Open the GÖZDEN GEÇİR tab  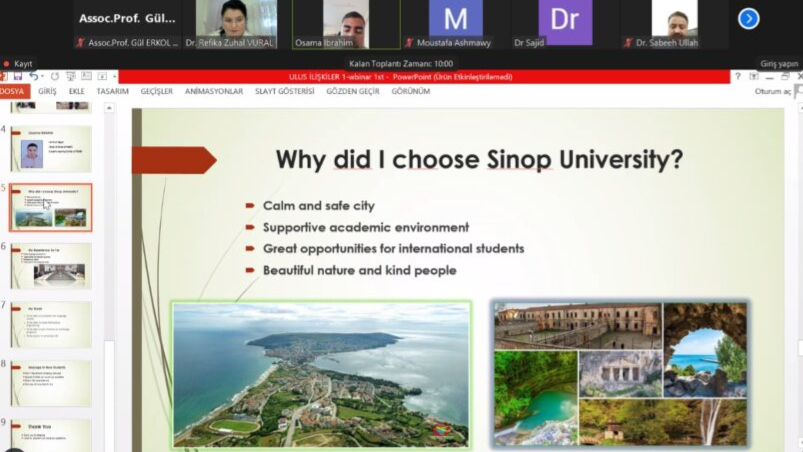(x=353, y=91)
